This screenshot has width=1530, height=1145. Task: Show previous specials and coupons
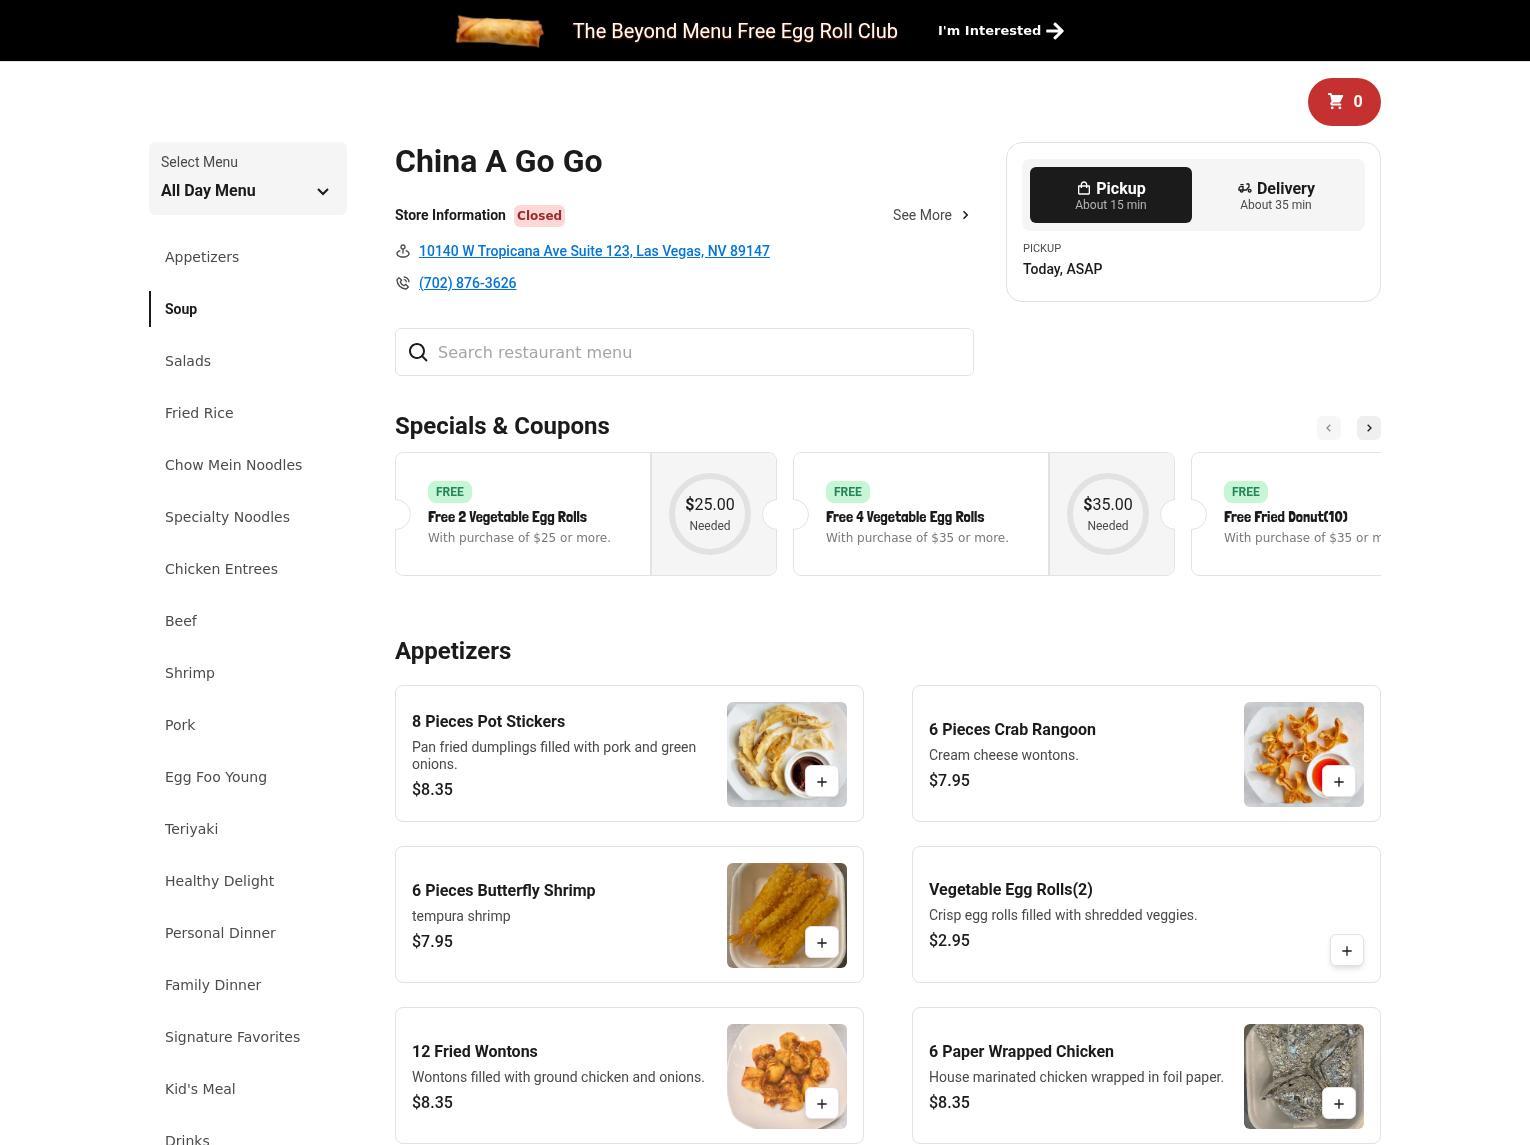pos(1329,428)
